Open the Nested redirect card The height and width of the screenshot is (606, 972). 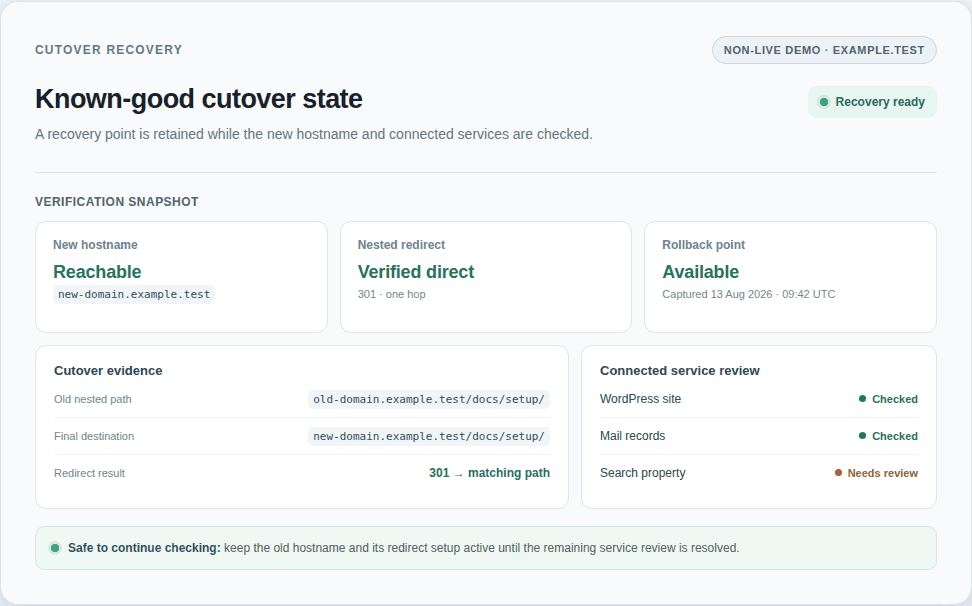(x=486, y=277)
